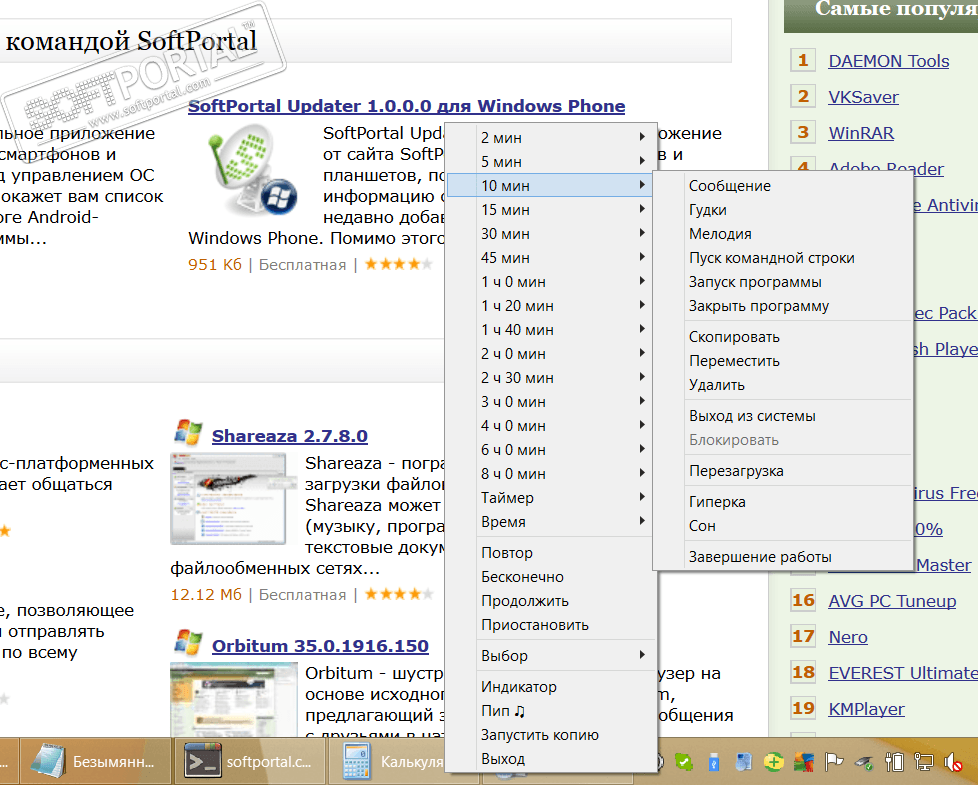
Task: Select the highlighted 10 мин menu item
Action: coord(550,186)
